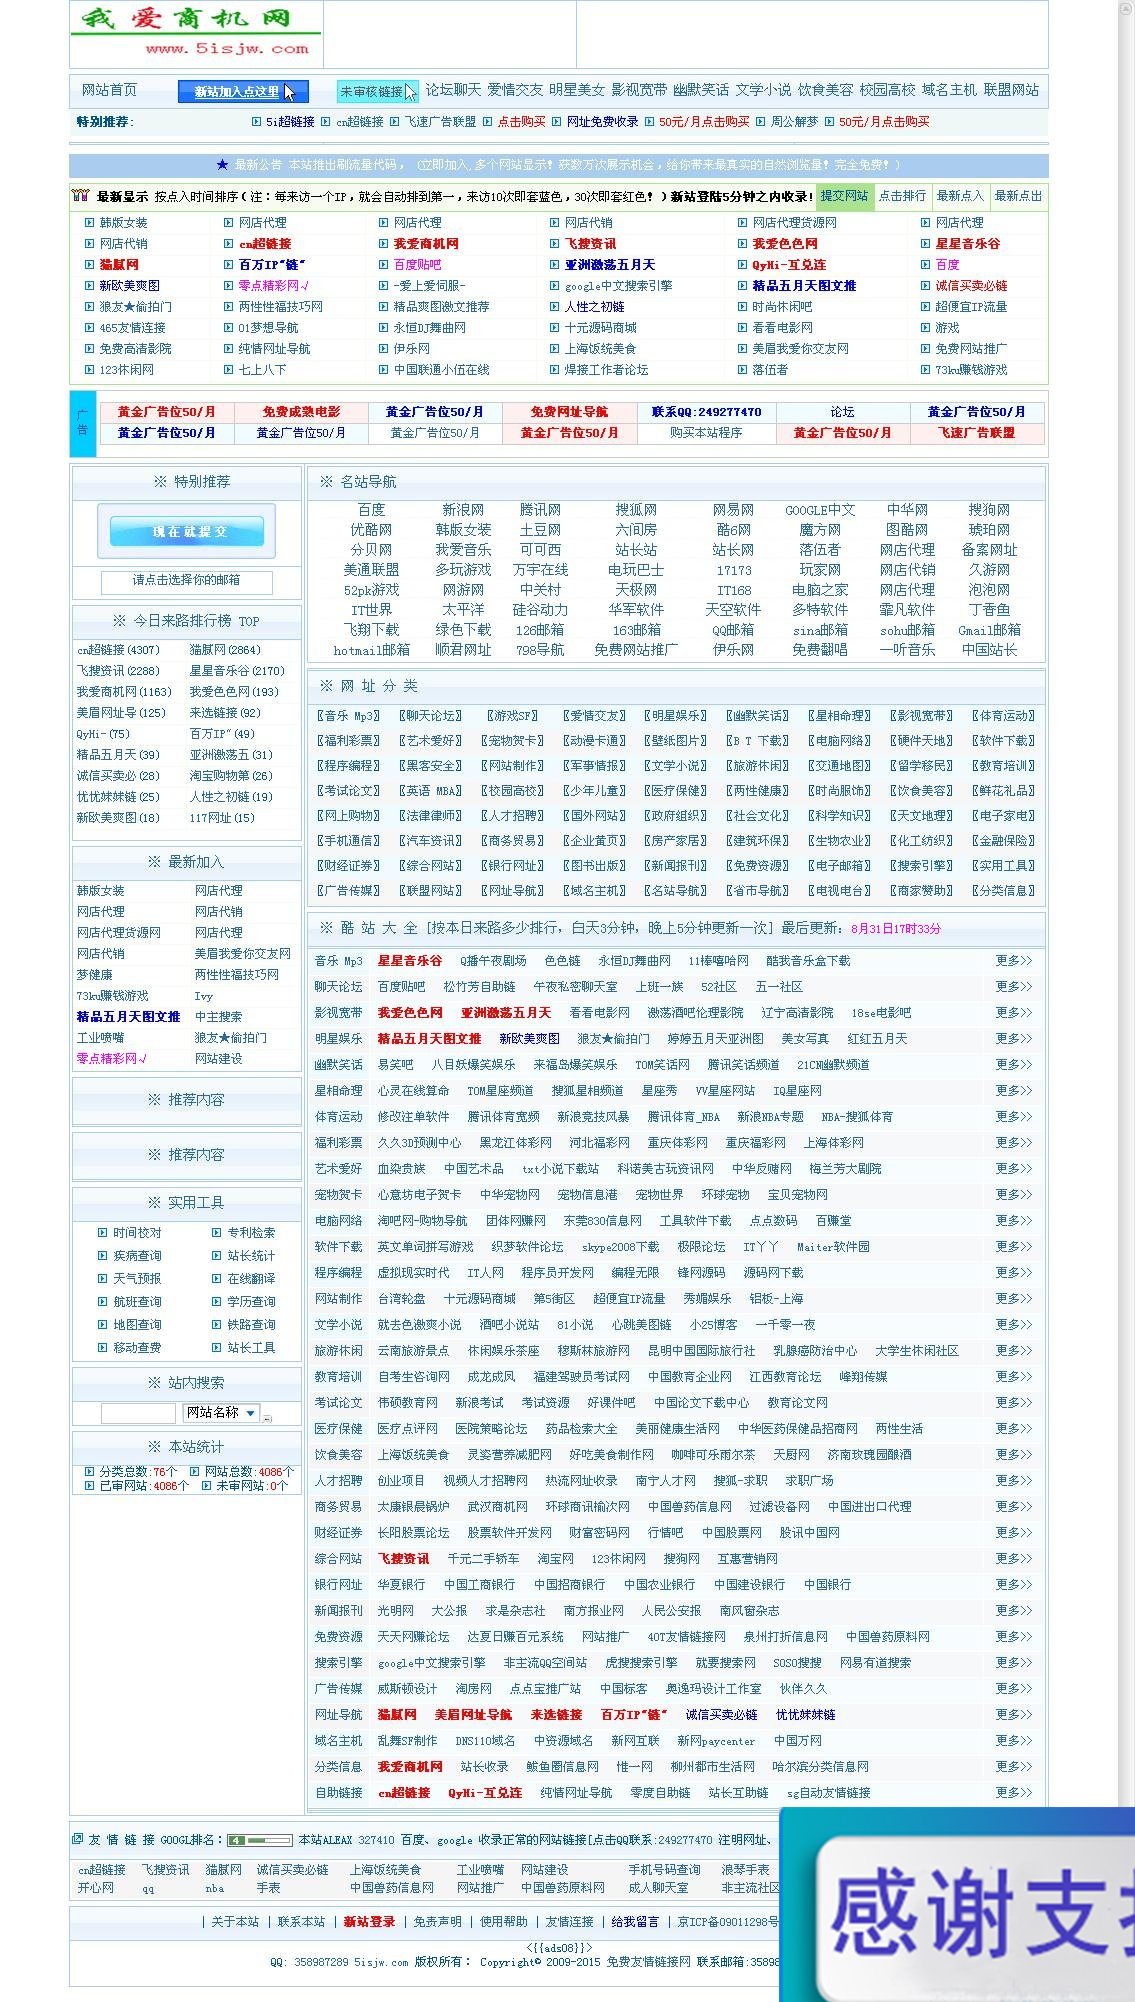Viewport: 1135px width, 2002px height.
Task: Expand 更多>> in the 自助链接 row
Action: [1013, 1793]
